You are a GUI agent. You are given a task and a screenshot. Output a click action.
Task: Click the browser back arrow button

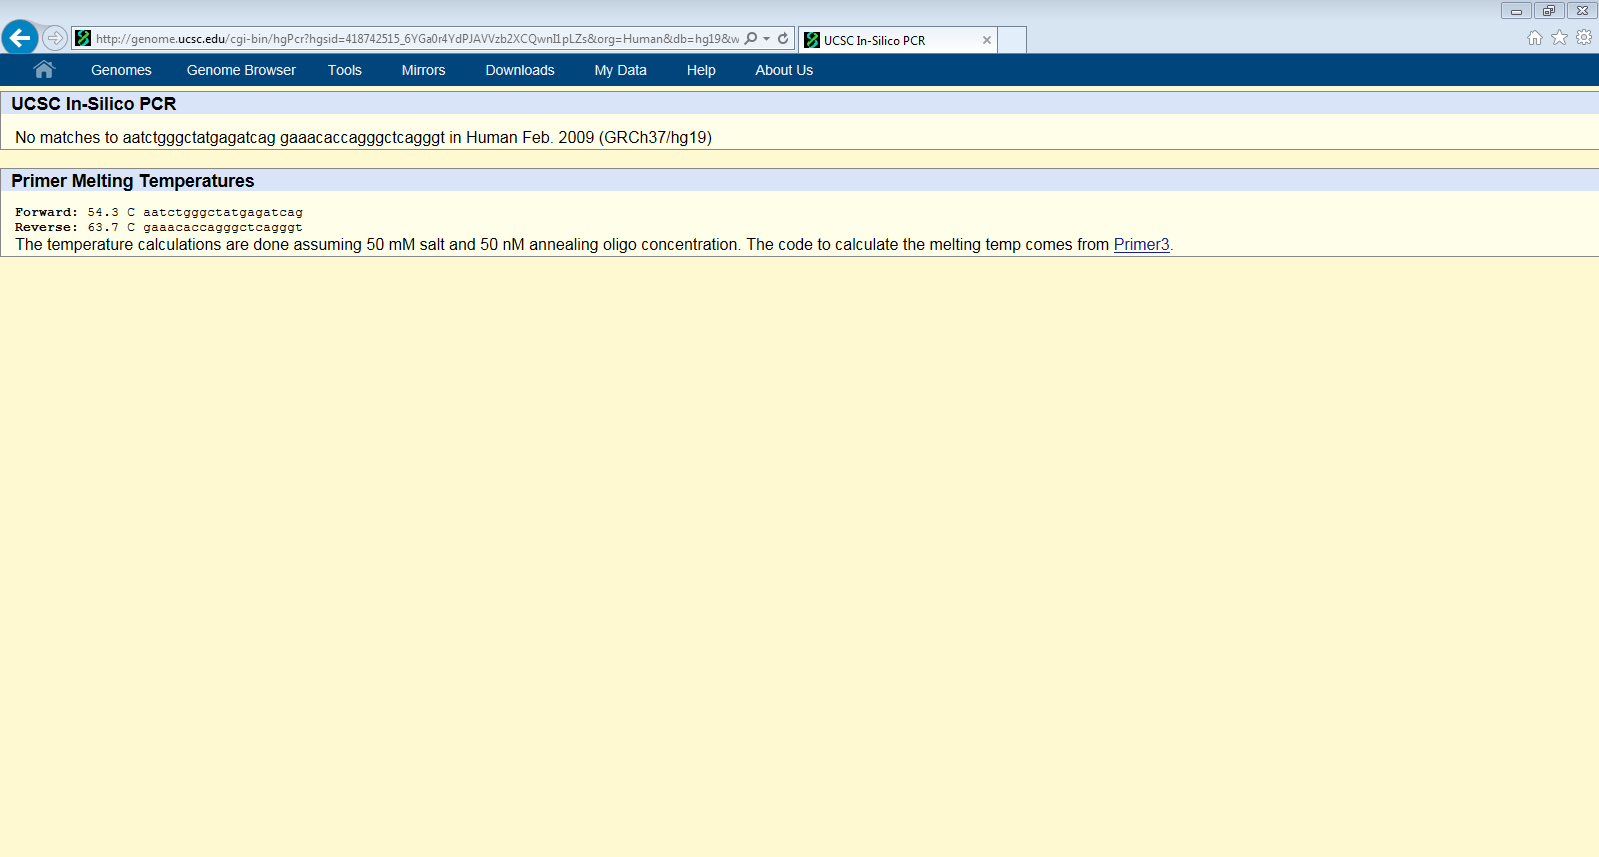20,38
